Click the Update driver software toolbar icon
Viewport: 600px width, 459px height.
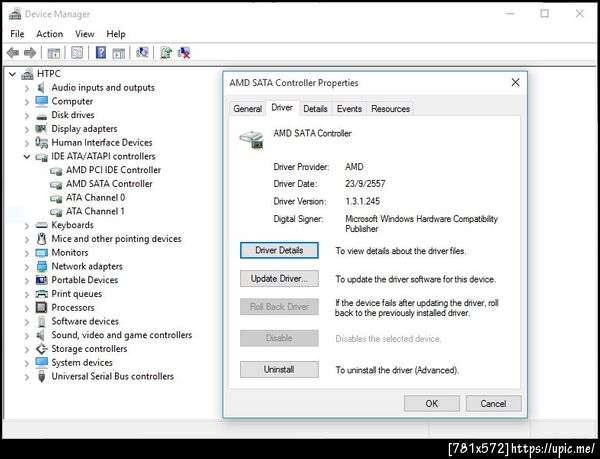(166, 52)
